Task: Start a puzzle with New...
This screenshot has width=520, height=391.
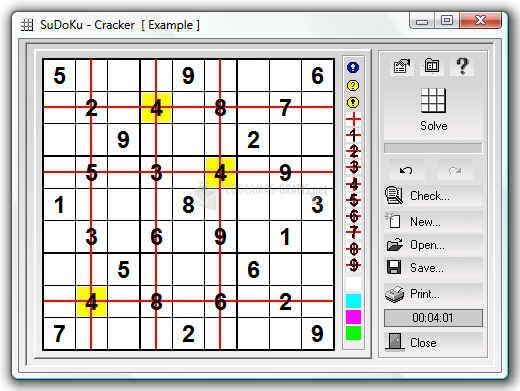Action: [425, 221]
